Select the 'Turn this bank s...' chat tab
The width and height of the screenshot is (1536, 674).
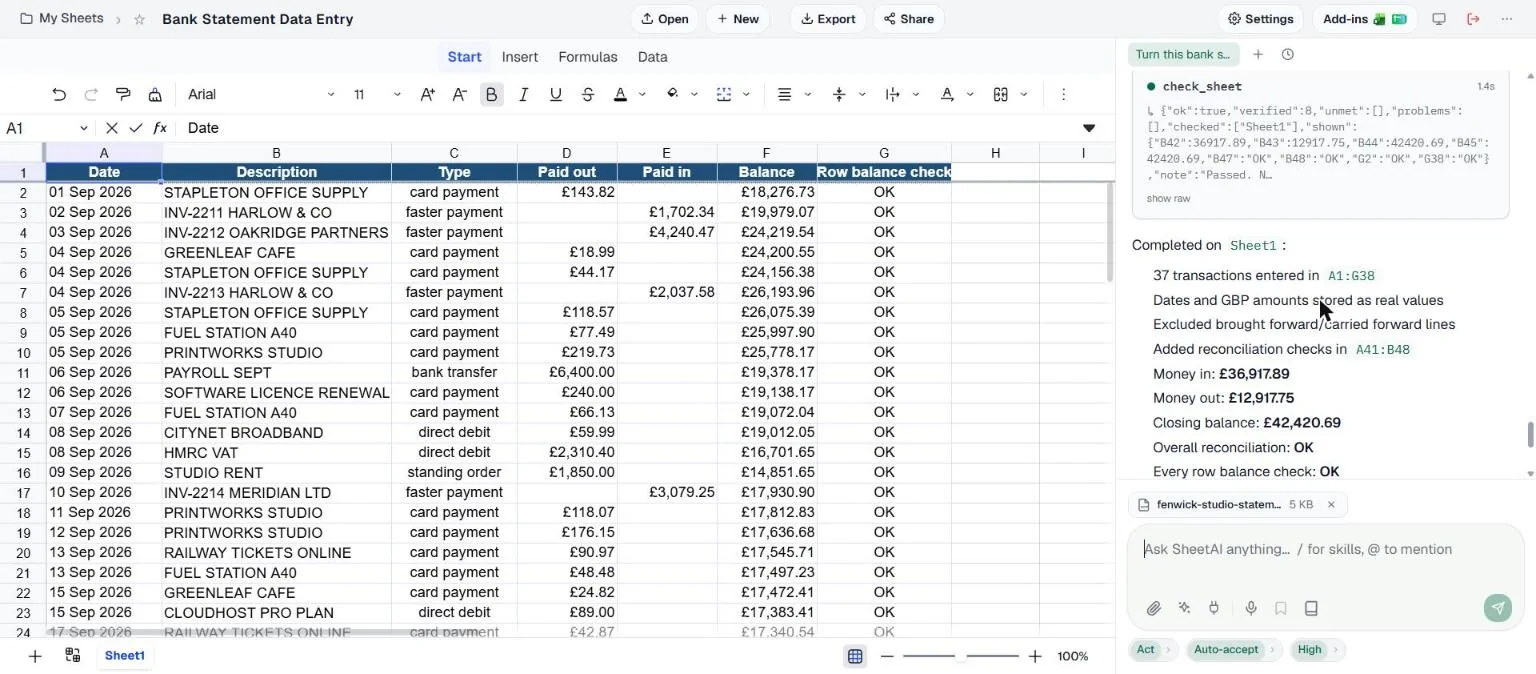1183,55
